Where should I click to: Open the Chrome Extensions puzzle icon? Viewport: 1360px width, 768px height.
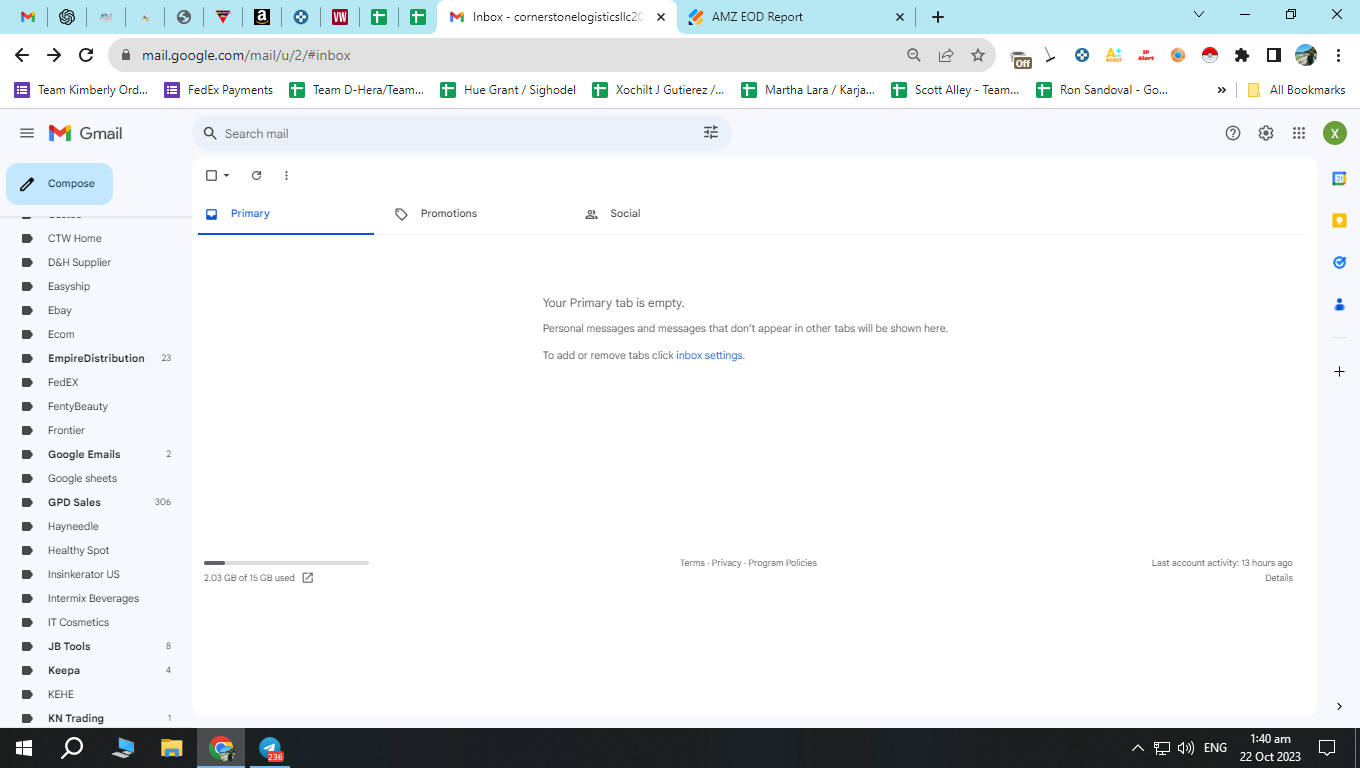coord(1242,55)
